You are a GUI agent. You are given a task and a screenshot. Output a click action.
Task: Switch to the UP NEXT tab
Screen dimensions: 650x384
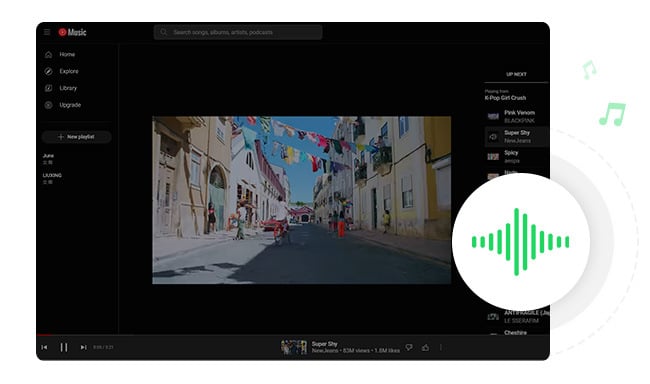516,74
